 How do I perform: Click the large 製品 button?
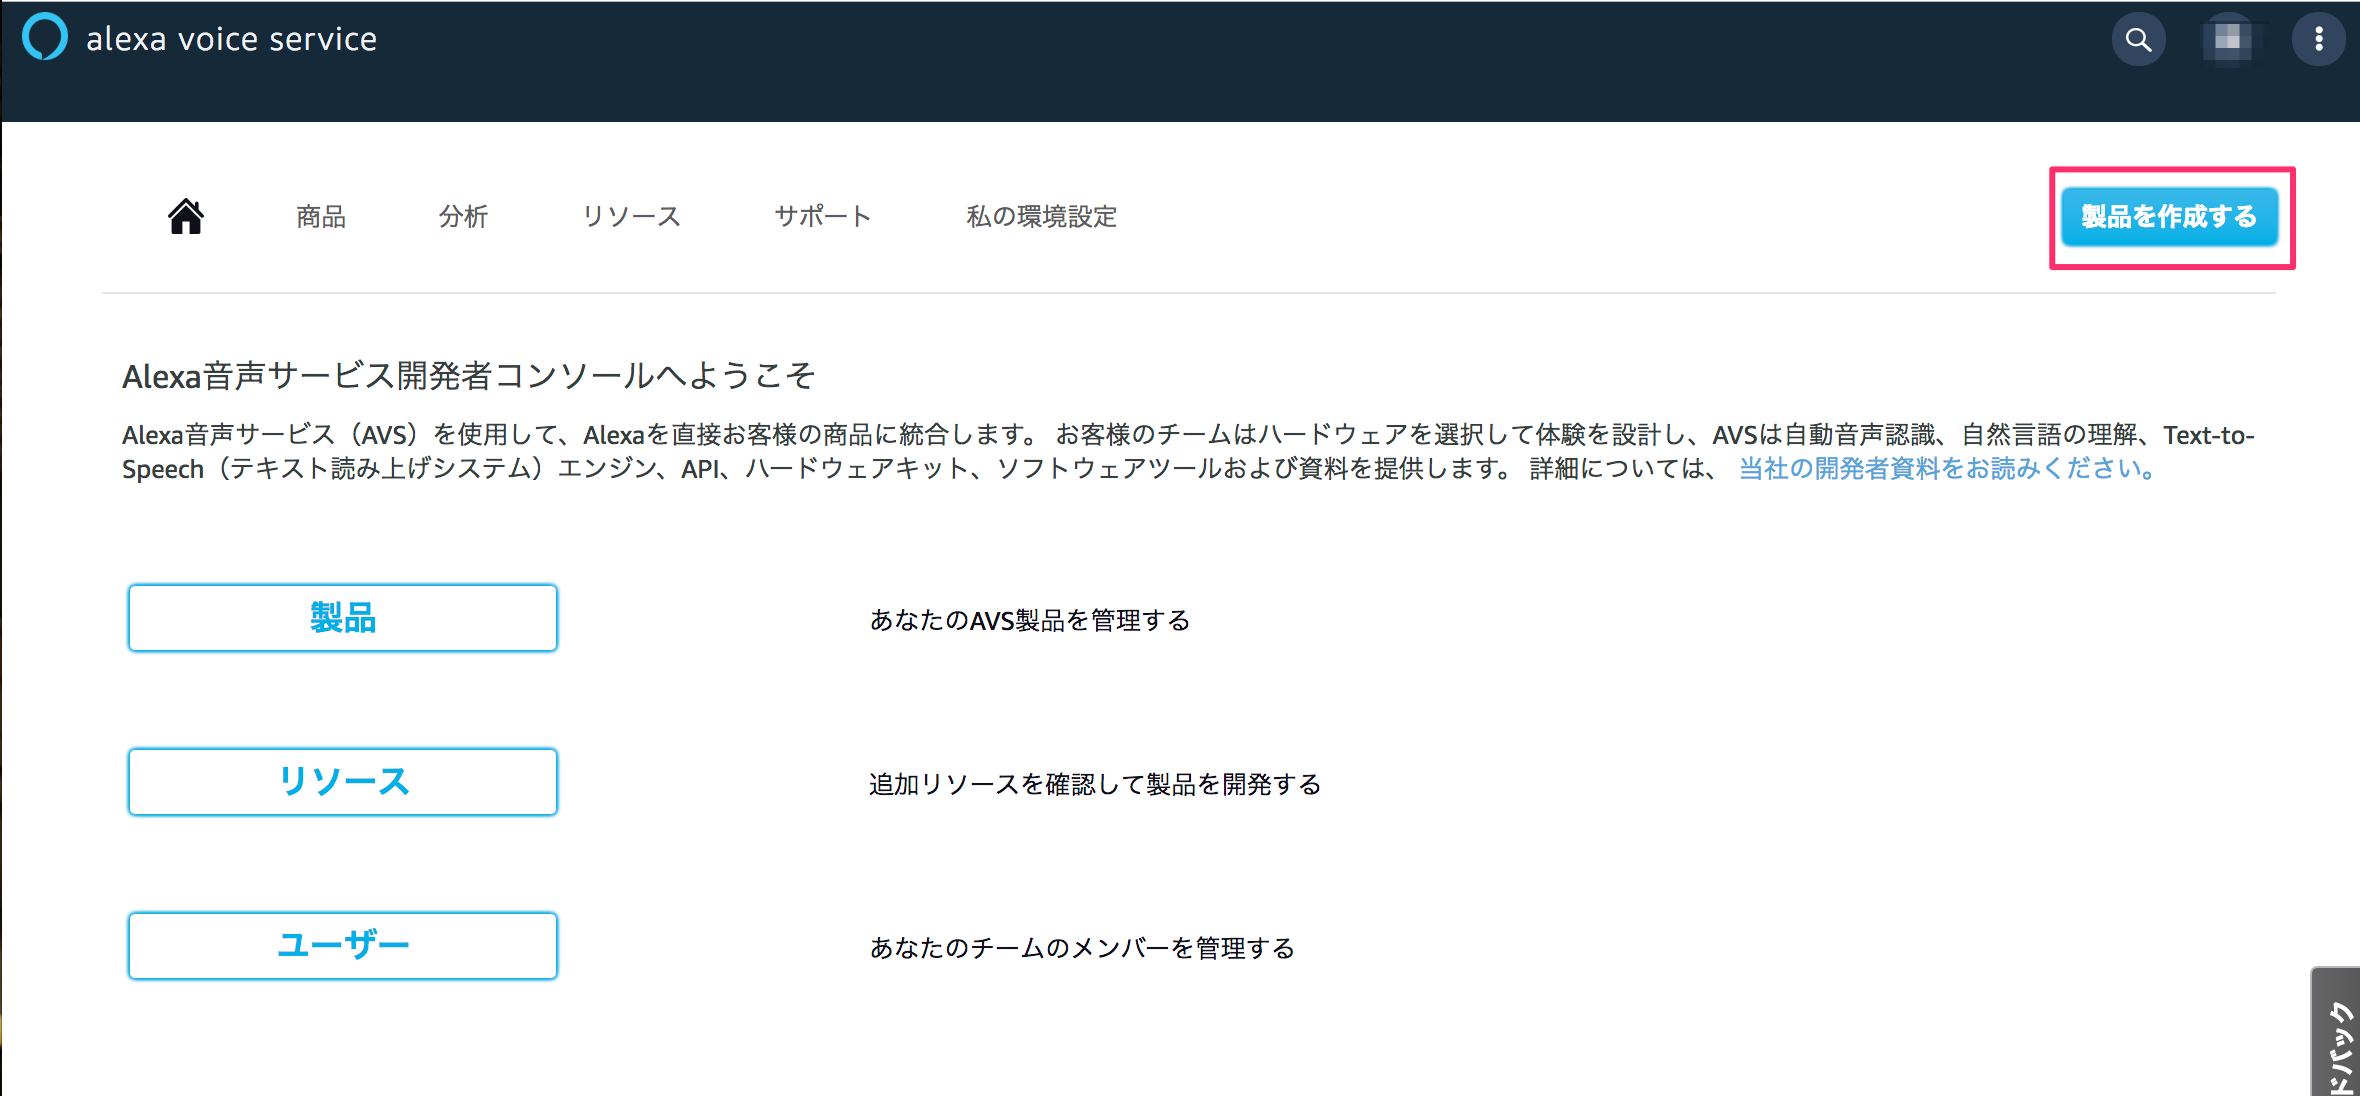[343, 618]
